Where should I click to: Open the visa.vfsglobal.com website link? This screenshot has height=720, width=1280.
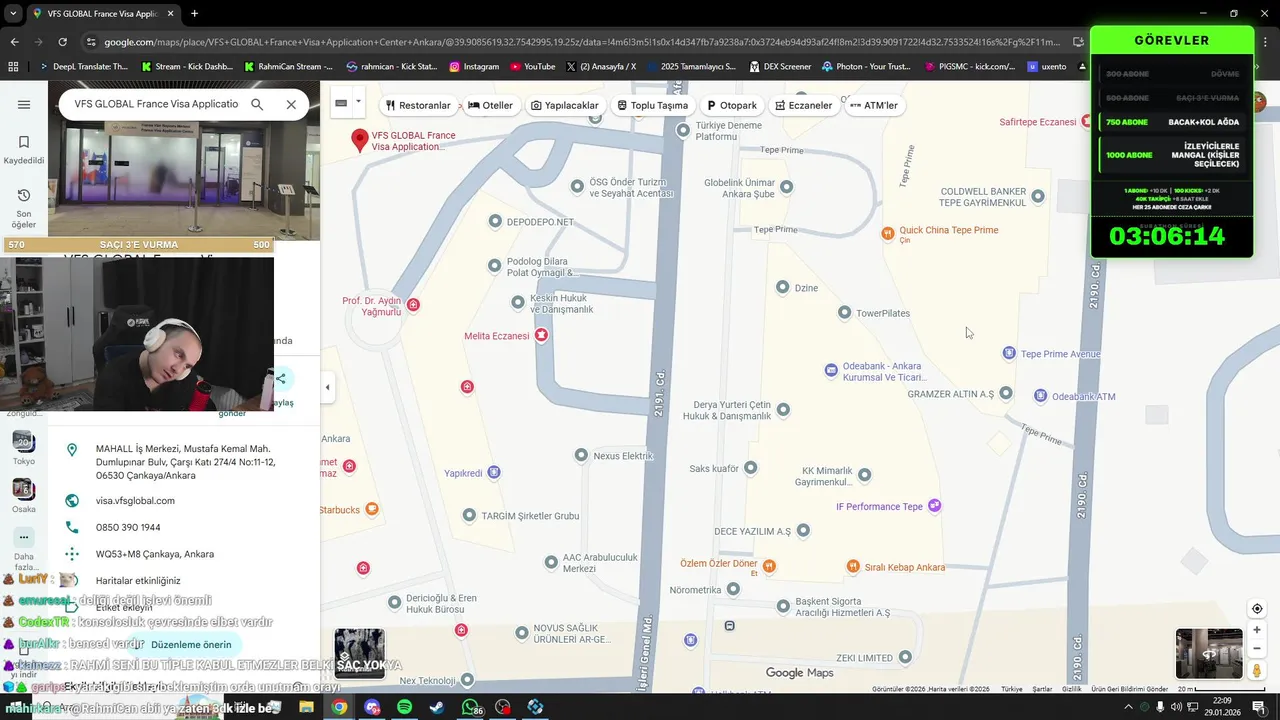(135, 501)
